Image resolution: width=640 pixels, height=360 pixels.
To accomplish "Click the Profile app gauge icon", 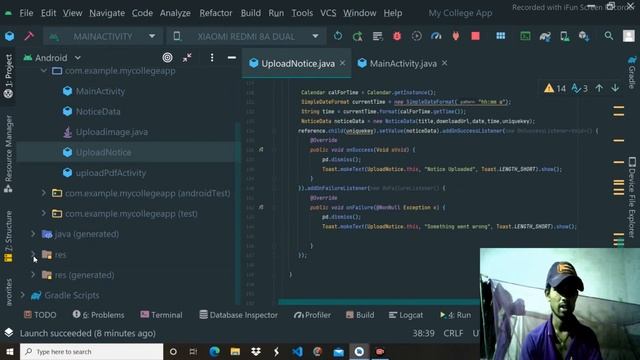I will pyautogui.click(x=436, y=36).
